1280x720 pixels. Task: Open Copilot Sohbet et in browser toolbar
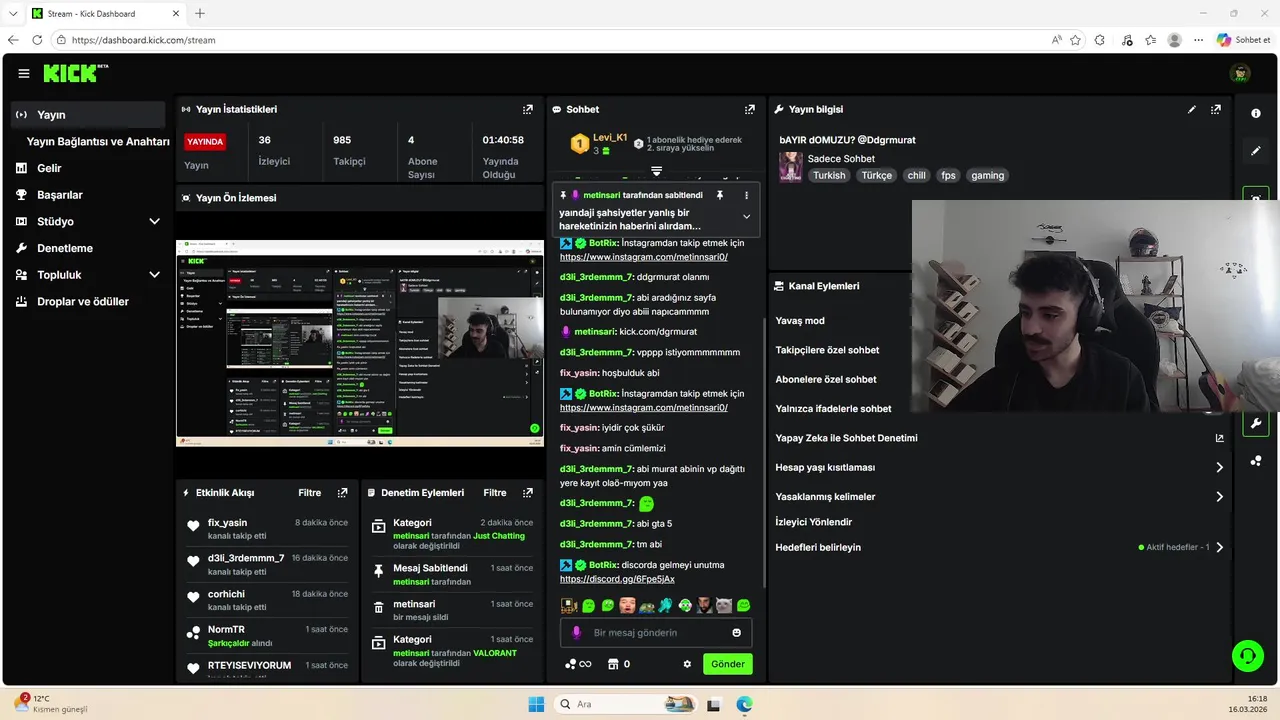pyautogui.click(x=1243, y=40)
